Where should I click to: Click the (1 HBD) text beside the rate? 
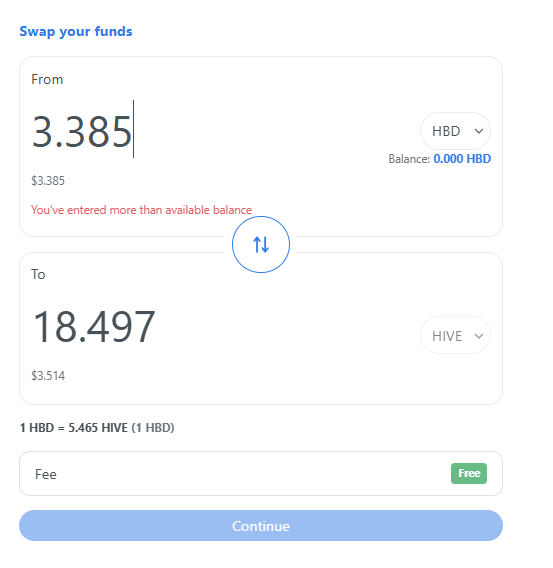(153, 428)
